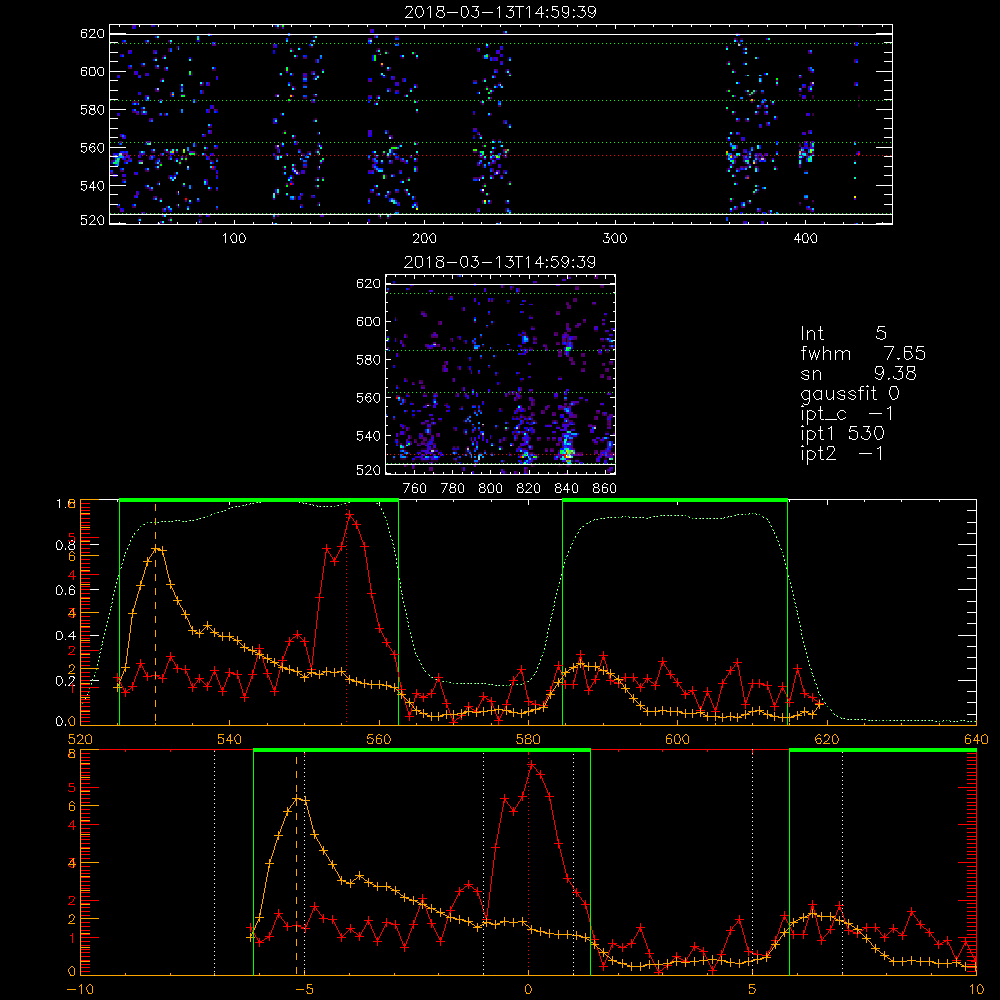
Task: Click x-axis label 580 on the profile plot
Action: (528, 739)
